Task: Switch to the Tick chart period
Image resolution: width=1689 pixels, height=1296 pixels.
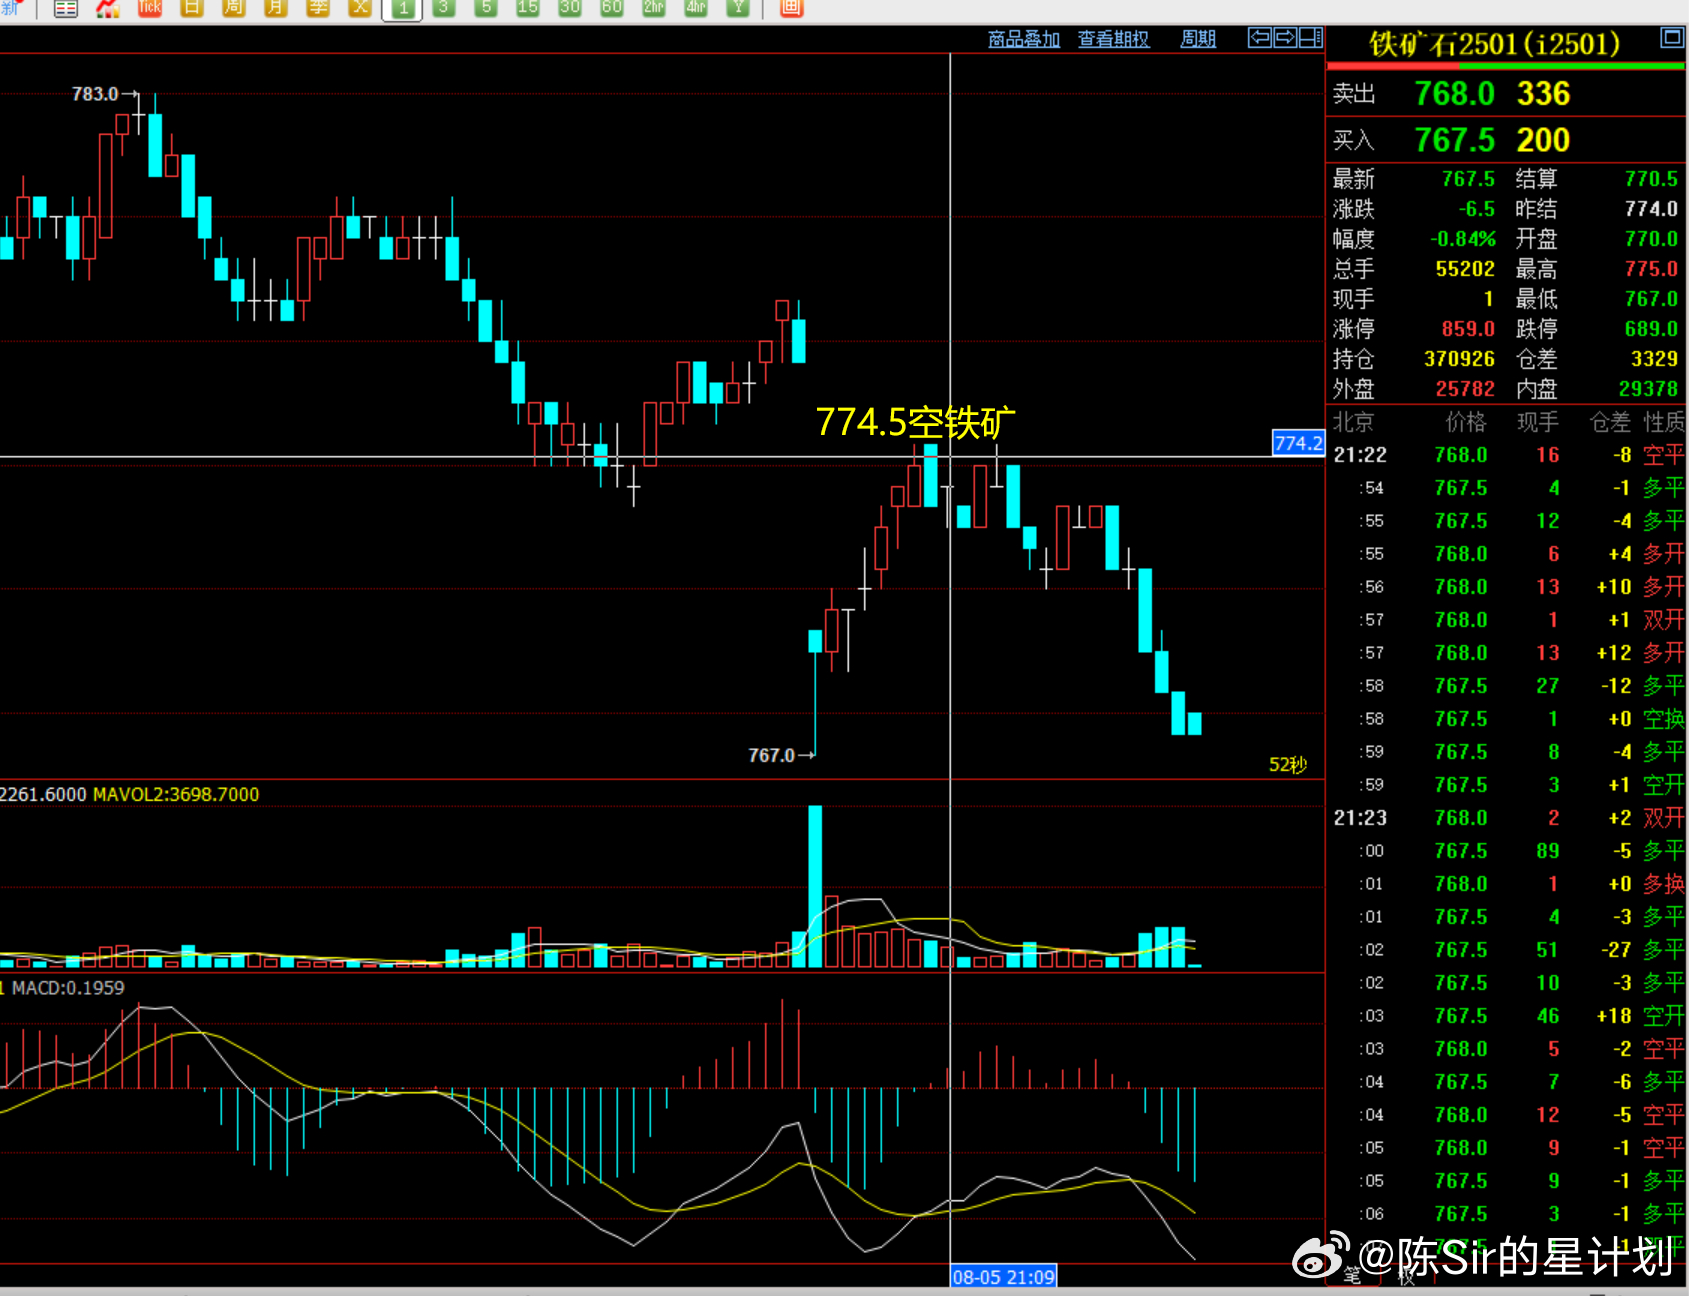Action: coord(150,8)
